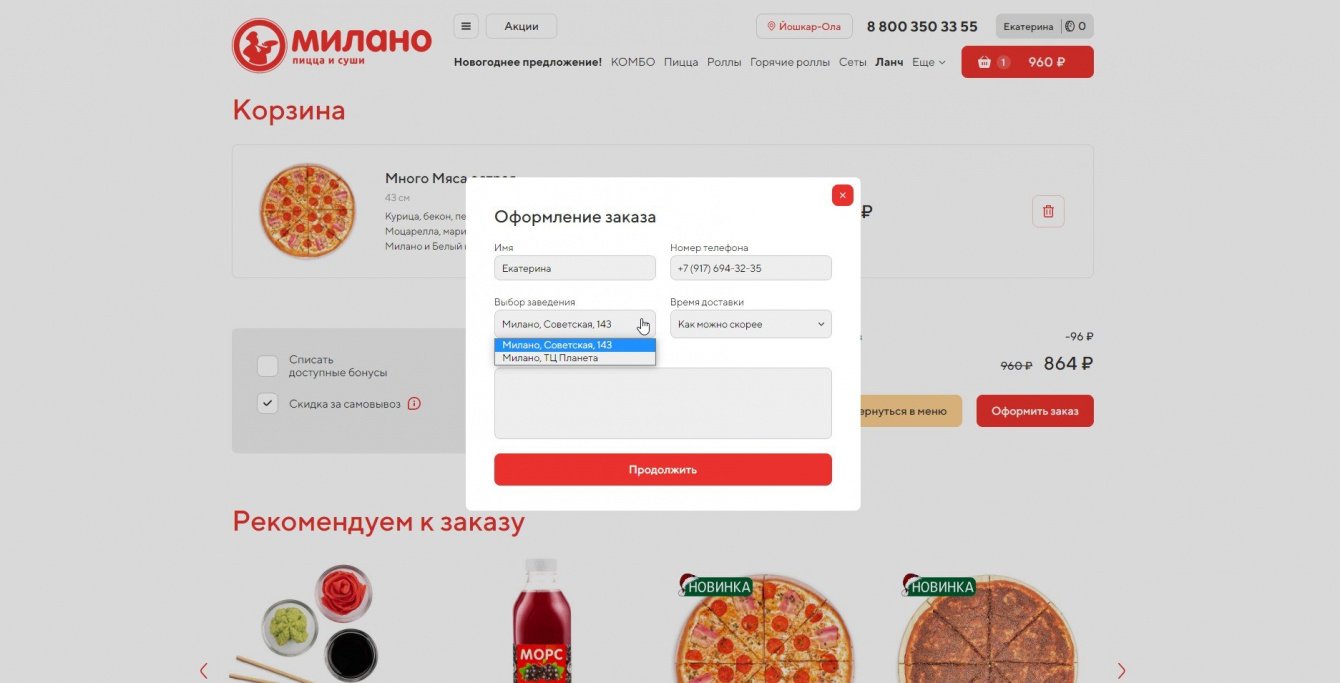Close the order form dialog
1340x683 pixels.
(842, 195)
